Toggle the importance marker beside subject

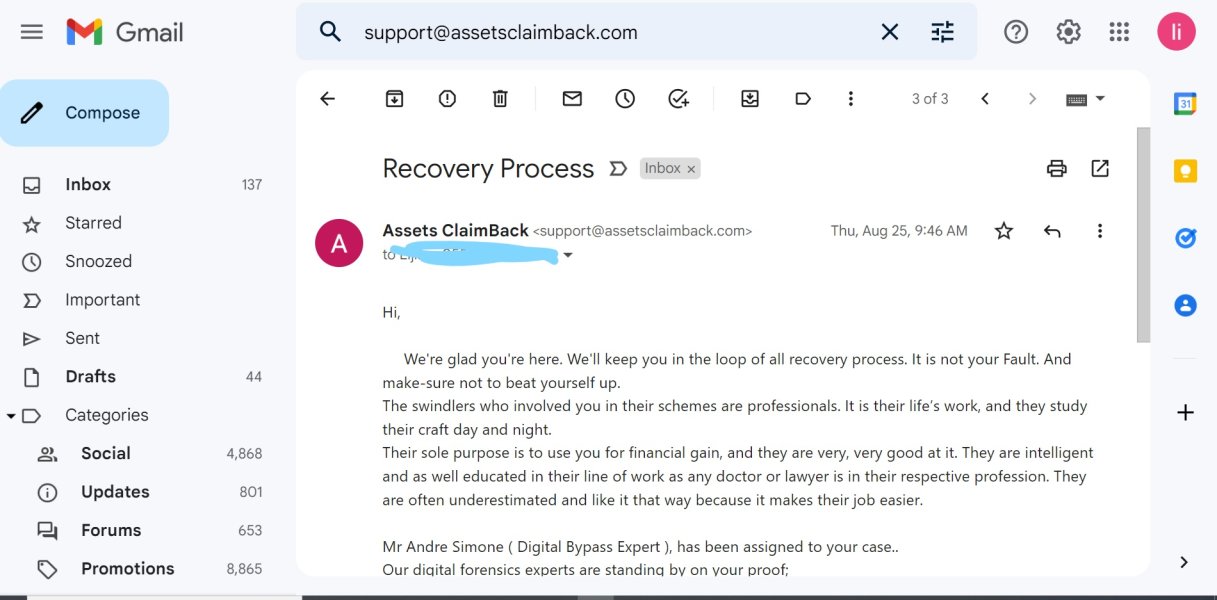(x=618, y=169)
